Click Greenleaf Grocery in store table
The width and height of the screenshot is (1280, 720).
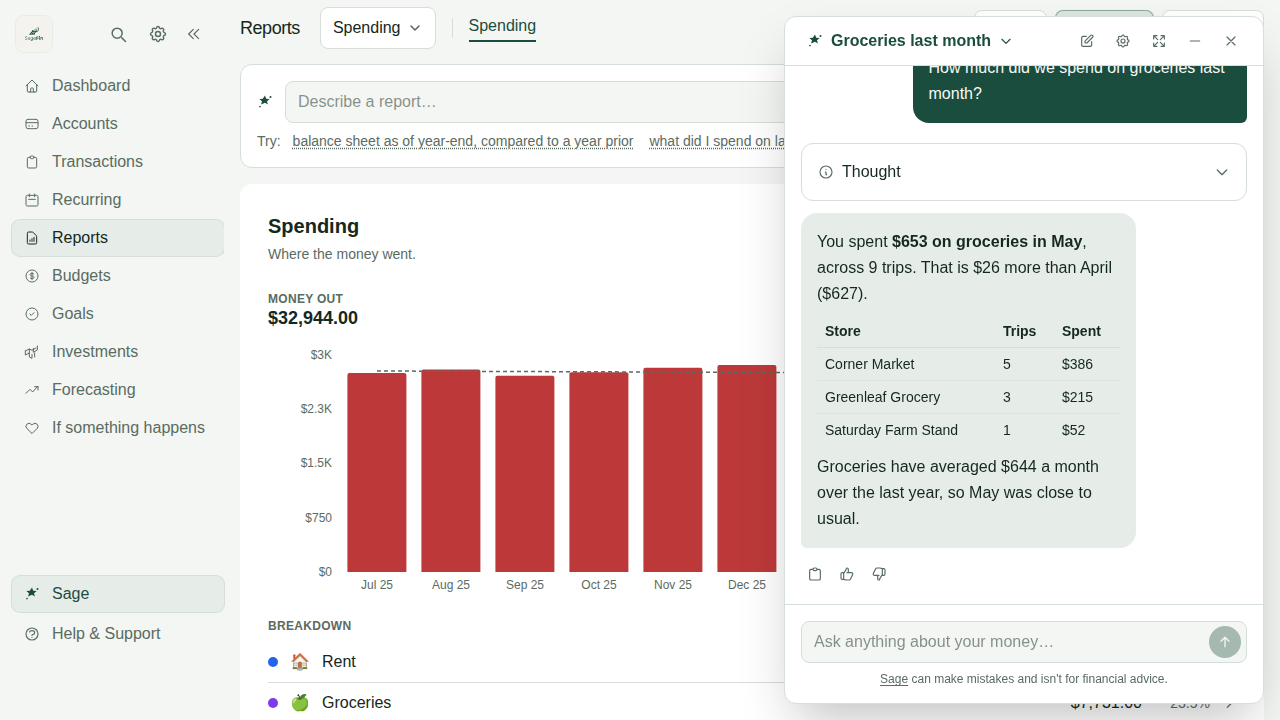[883, 398]
